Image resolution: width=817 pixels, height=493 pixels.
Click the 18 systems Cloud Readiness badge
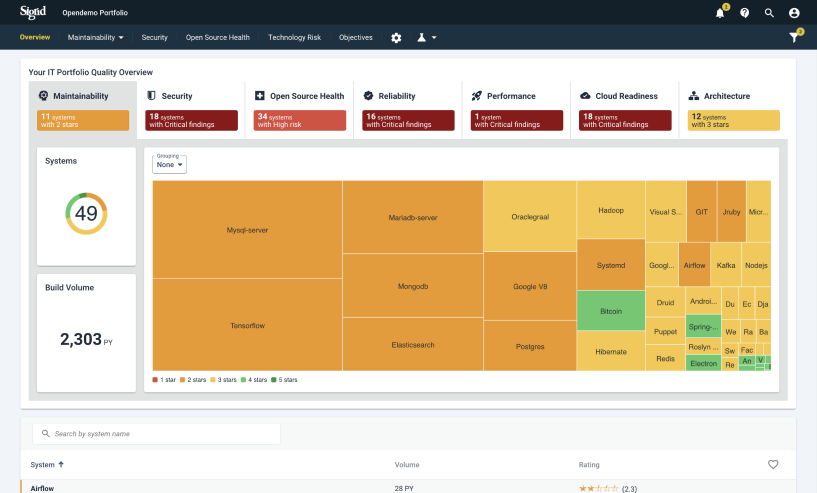click(x=625, y=120)
